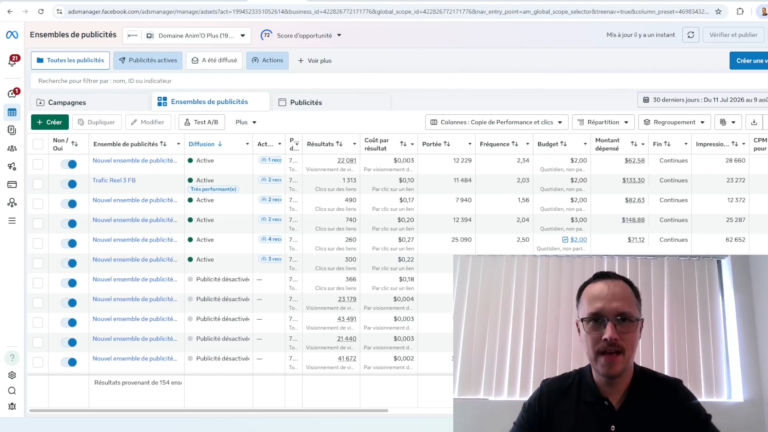Toggle off the Trafic Reel 3 FB ad set
This screenshot has height=432, width=768.
click(69, 184)
